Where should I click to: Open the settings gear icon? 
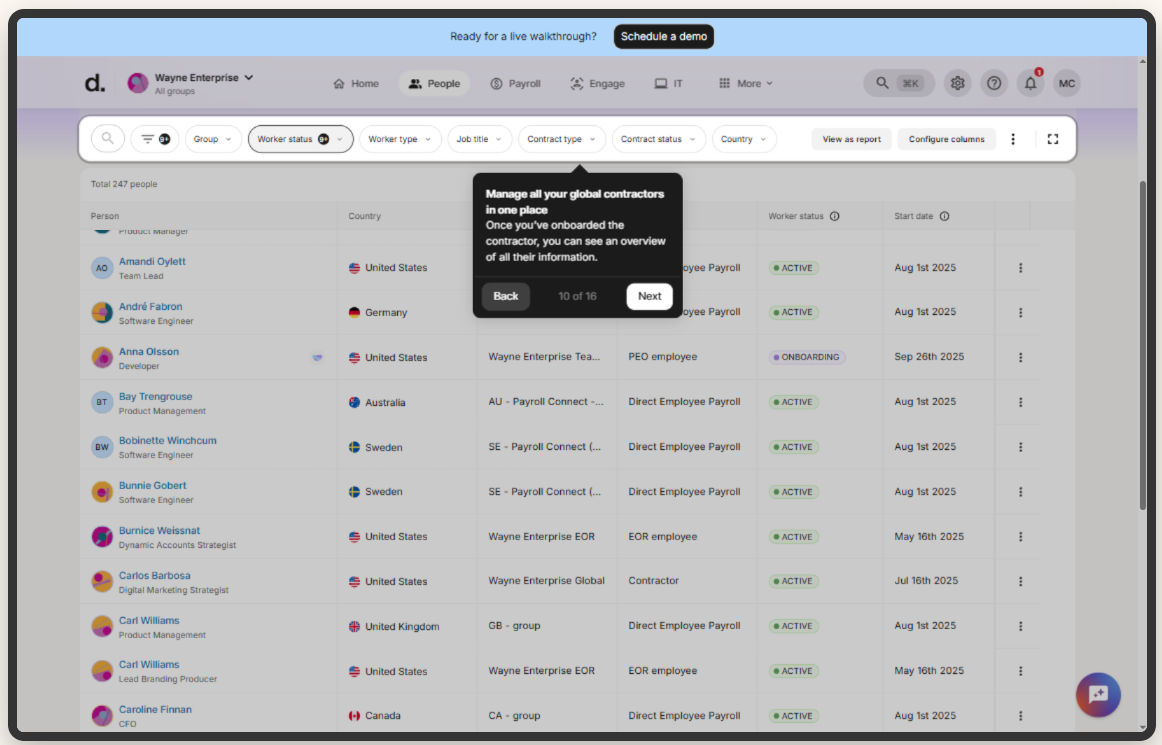point(957,84)
